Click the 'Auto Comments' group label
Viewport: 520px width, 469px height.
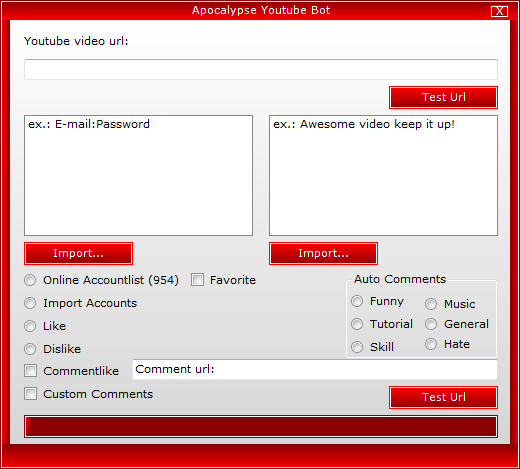pos(400,279)
